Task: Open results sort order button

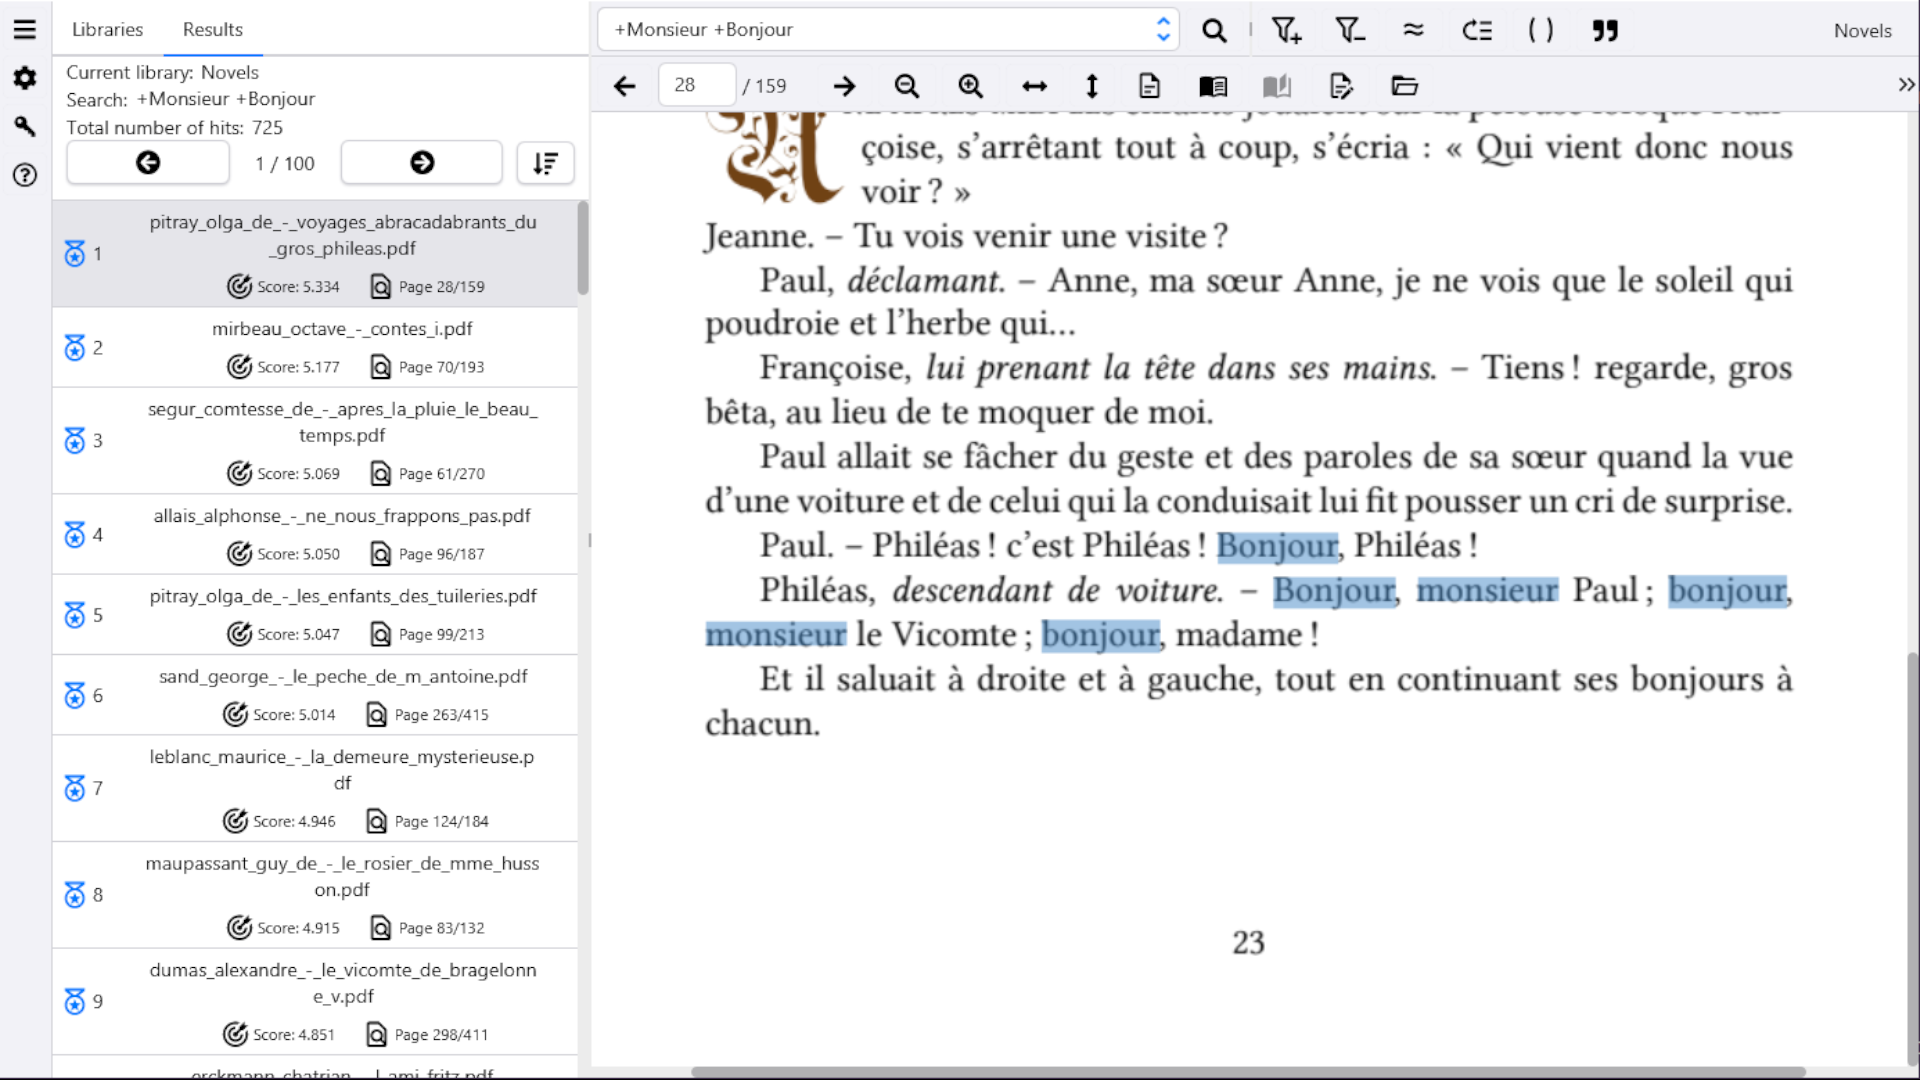Action: [x=545, y=163]
